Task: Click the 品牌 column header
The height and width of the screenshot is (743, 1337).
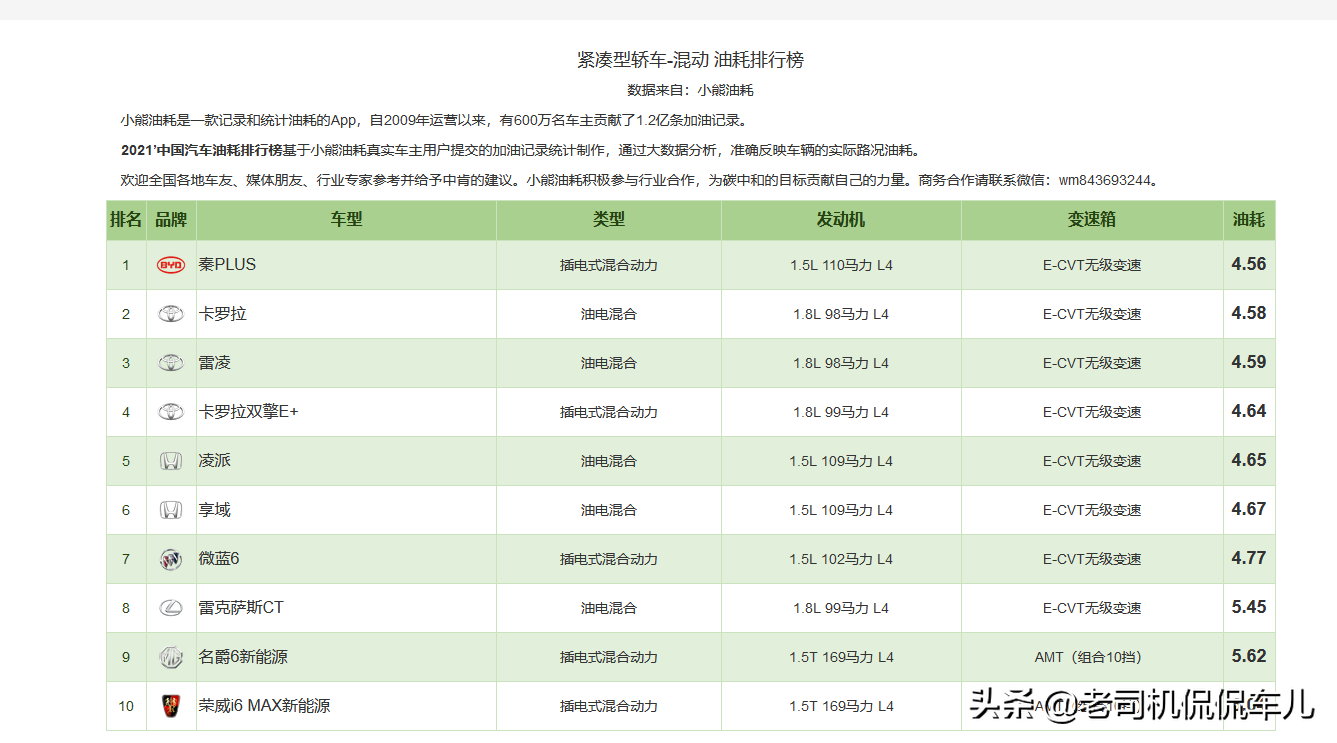Action: pyautogui.click(x=171, y=220)
